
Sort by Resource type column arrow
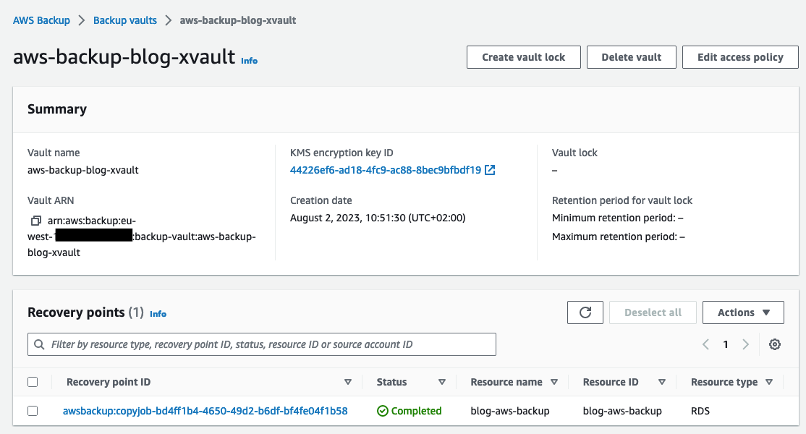[768, 382]
